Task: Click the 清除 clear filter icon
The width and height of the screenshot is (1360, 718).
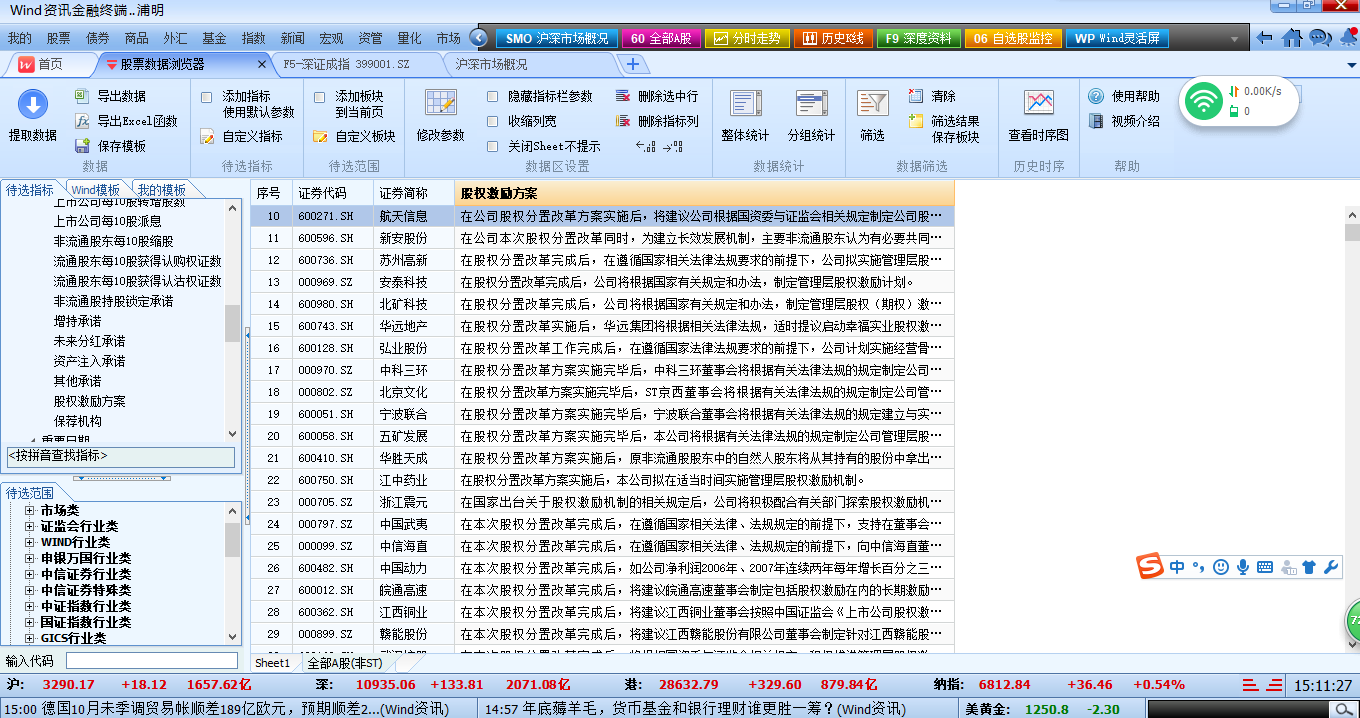Action: 916,96
